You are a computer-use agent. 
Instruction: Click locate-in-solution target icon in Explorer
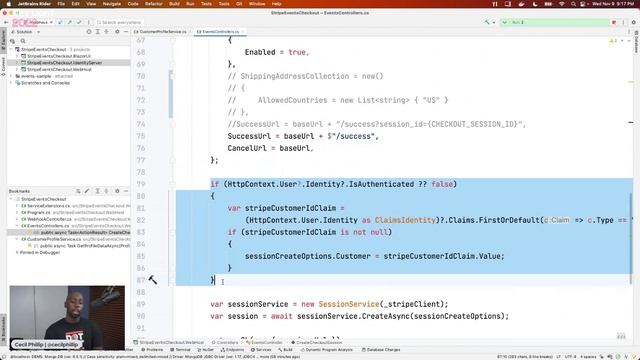pyautogui.click(x=89, y=31)
